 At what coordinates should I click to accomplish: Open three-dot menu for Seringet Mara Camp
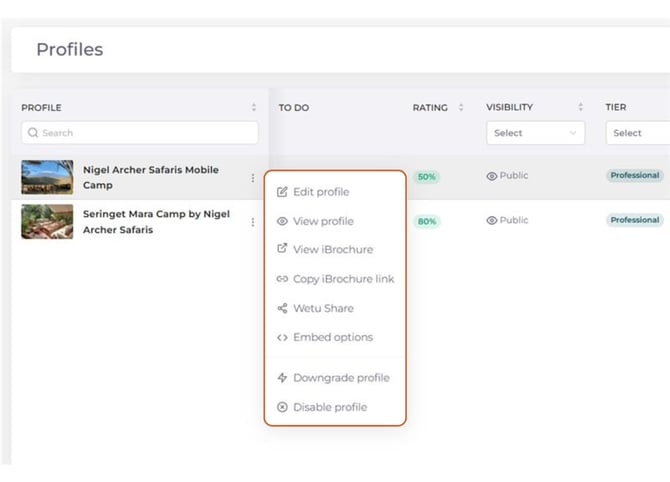coord(253,222)
